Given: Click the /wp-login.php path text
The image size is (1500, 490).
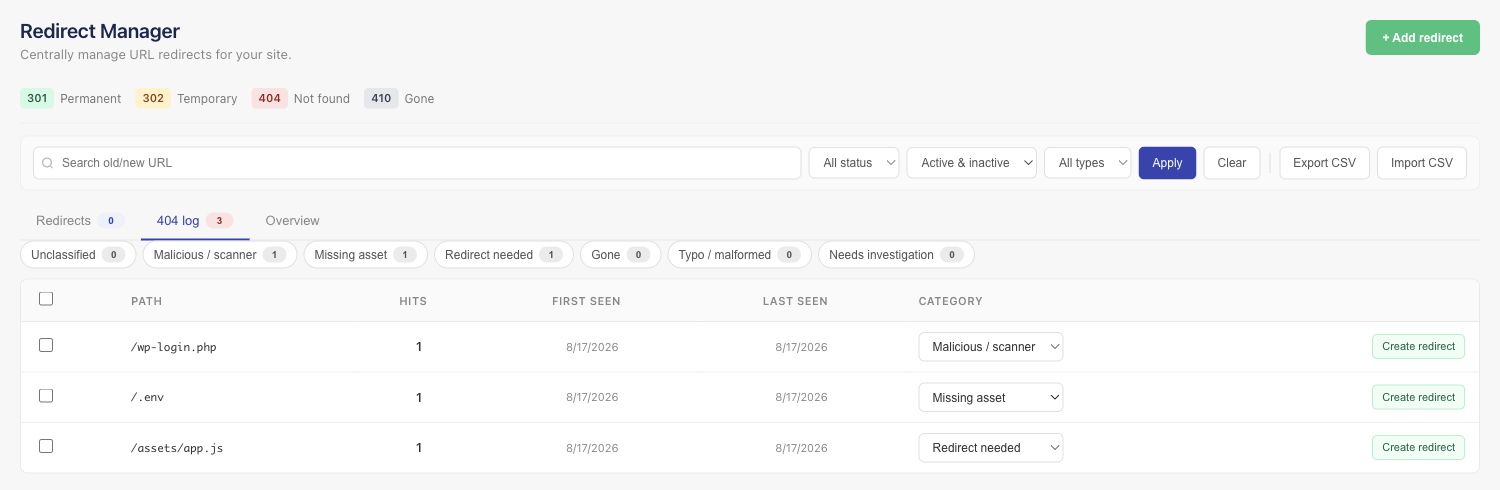Looking at the screenshot, I should coord(174,347).
